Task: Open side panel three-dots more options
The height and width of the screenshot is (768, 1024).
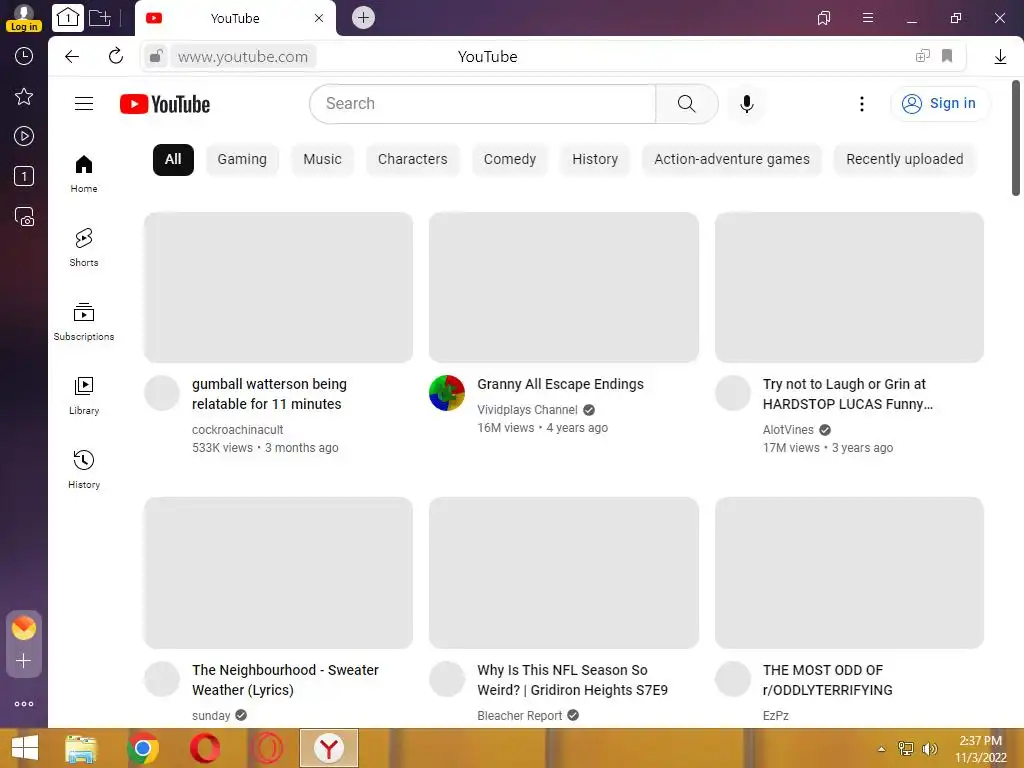Action: pos(24,703)
